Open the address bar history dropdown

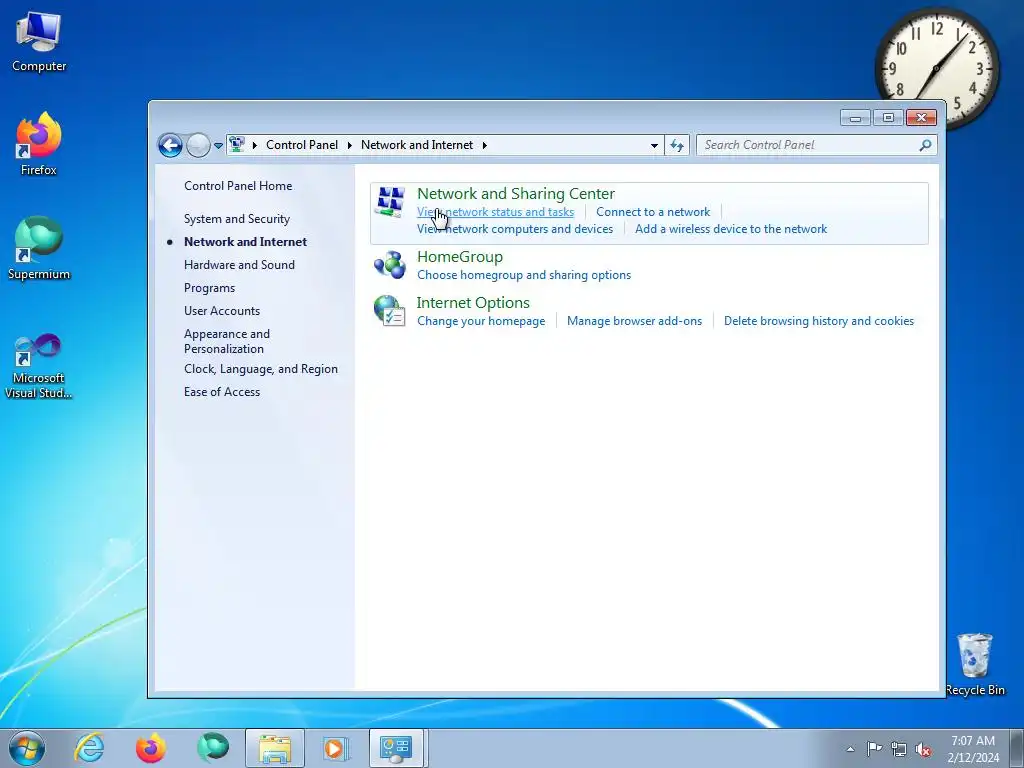click(x=654, y=145)
